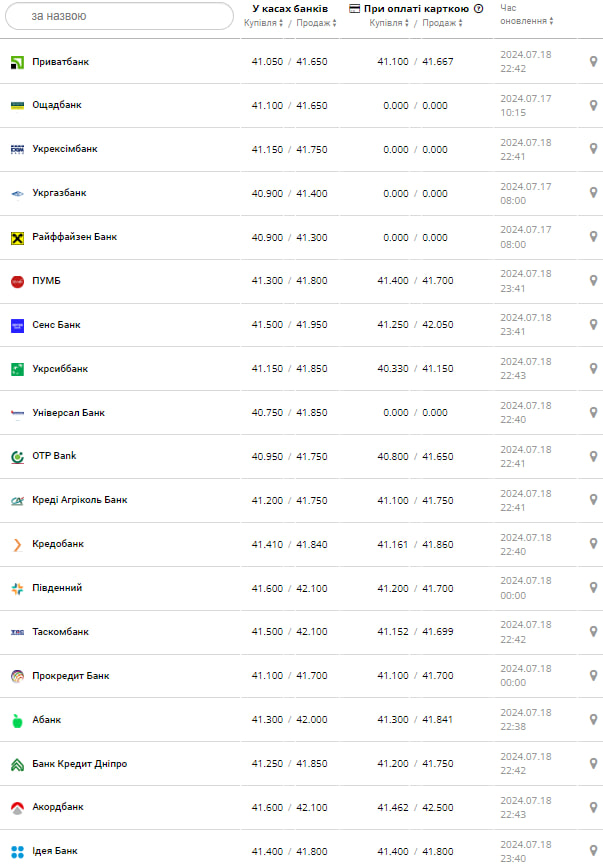603x866 pixels.
Task: Click the map pin icon for Приватбанк
Action: coord(593,62)
